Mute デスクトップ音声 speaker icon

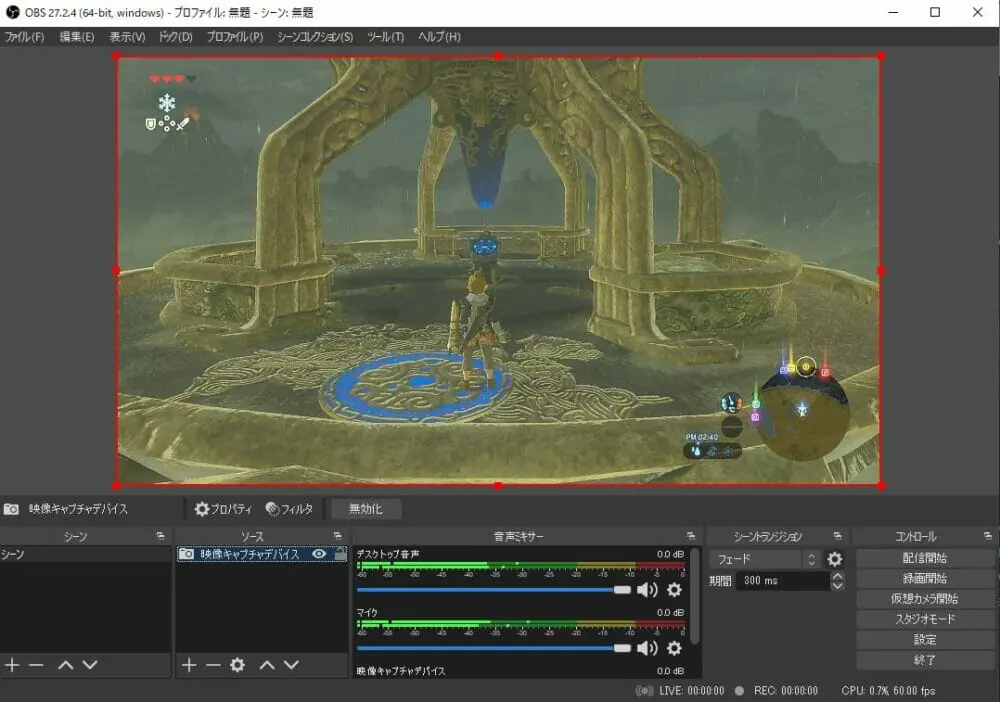click(x=647, y=590)
